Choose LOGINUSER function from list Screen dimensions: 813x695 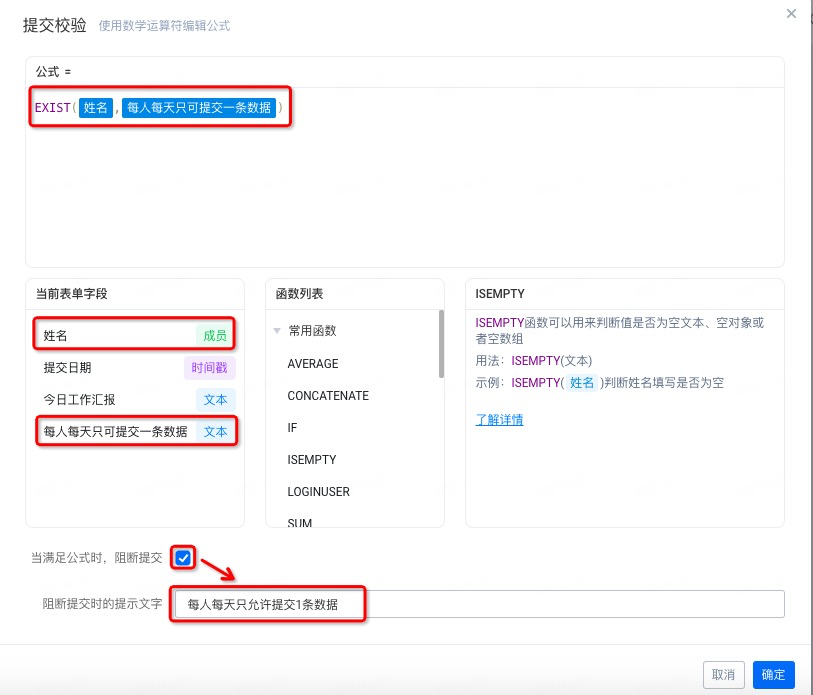pos(318,492)
